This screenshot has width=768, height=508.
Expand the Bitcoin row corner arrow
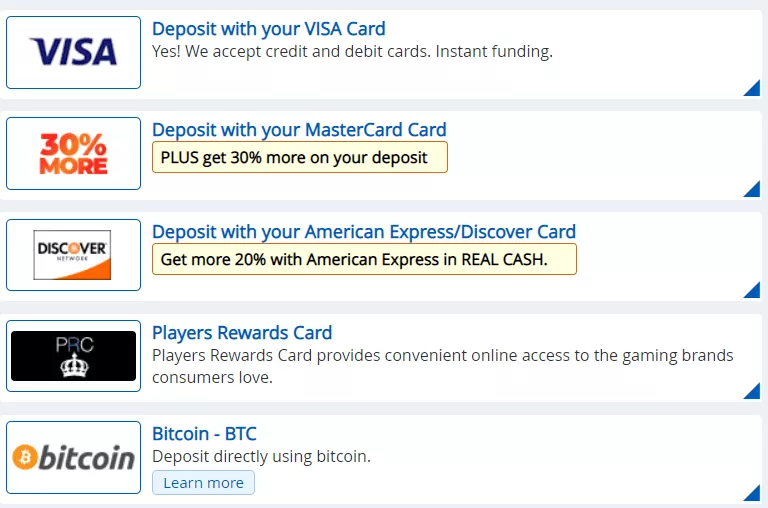(x=753, y=493)
